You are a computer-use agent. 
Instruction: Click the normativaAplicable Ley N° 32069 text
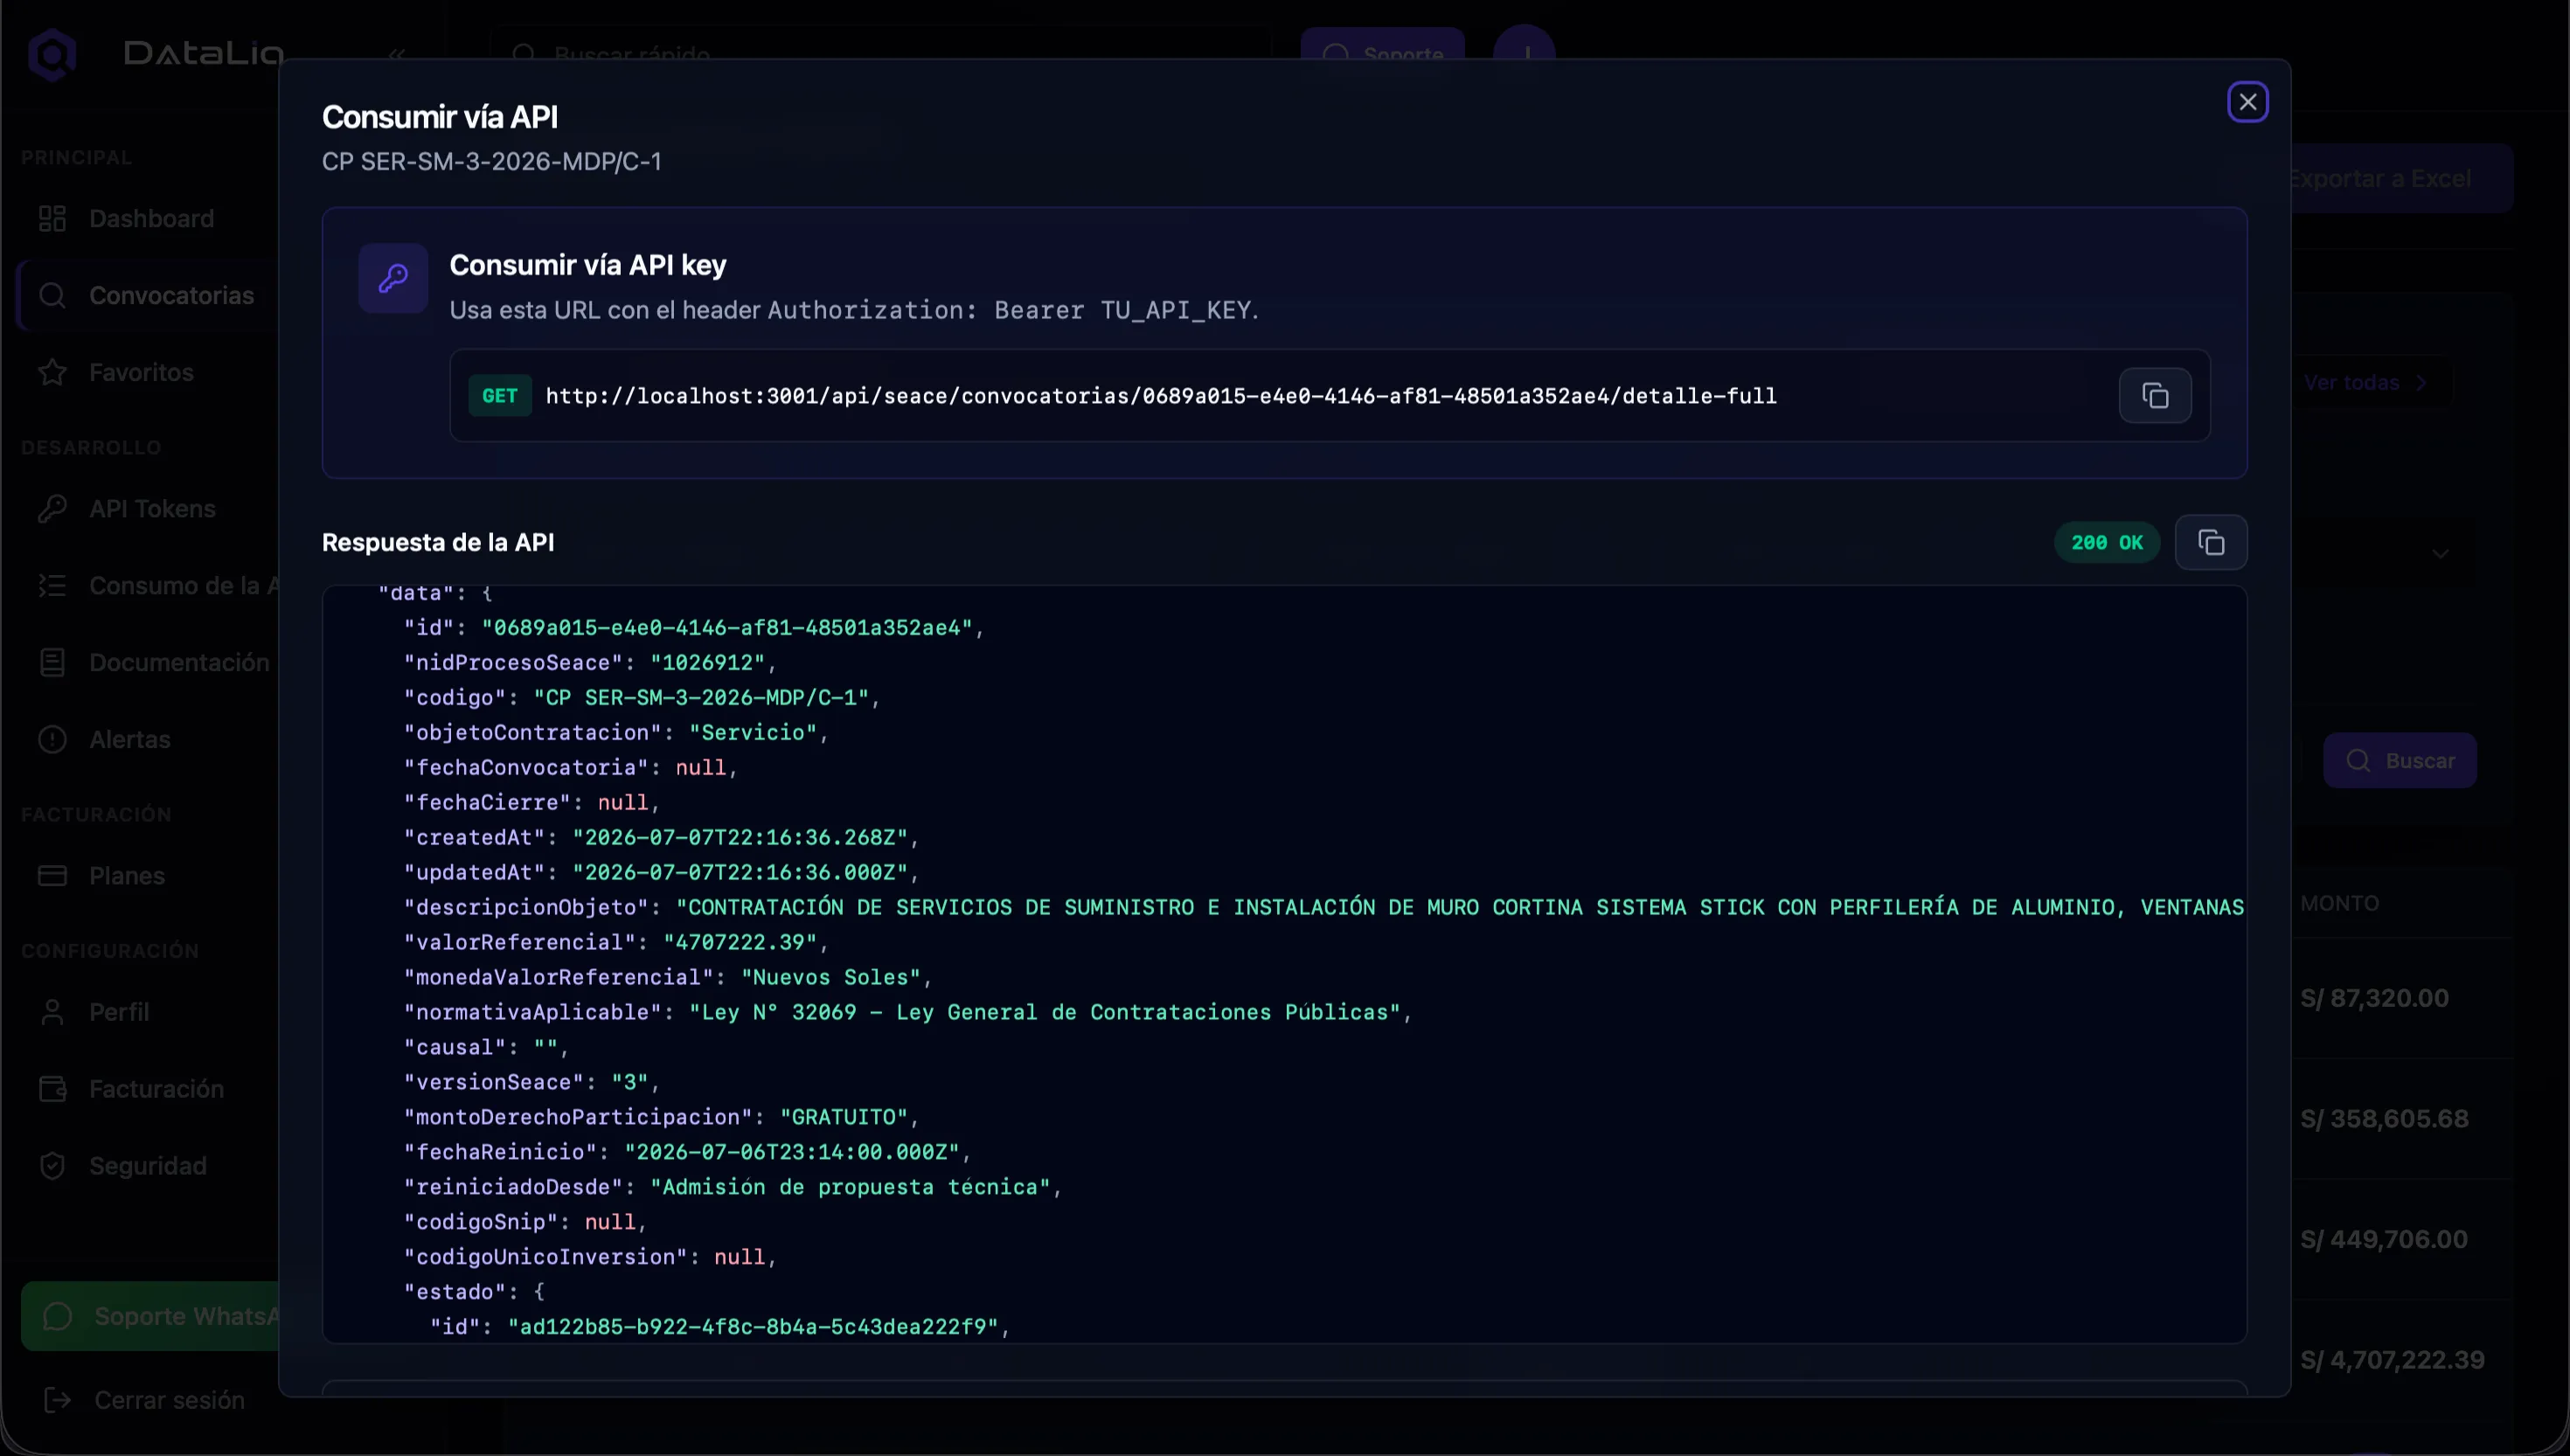point(1045,1013)
